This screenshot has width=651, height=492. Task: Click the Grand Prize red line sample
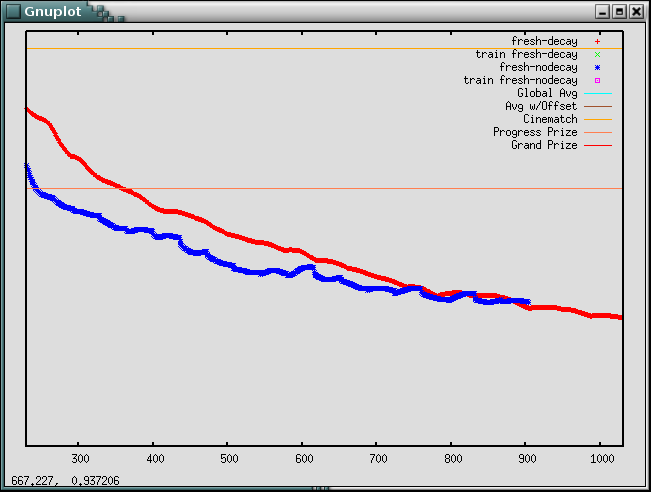[x=597, y=145]
